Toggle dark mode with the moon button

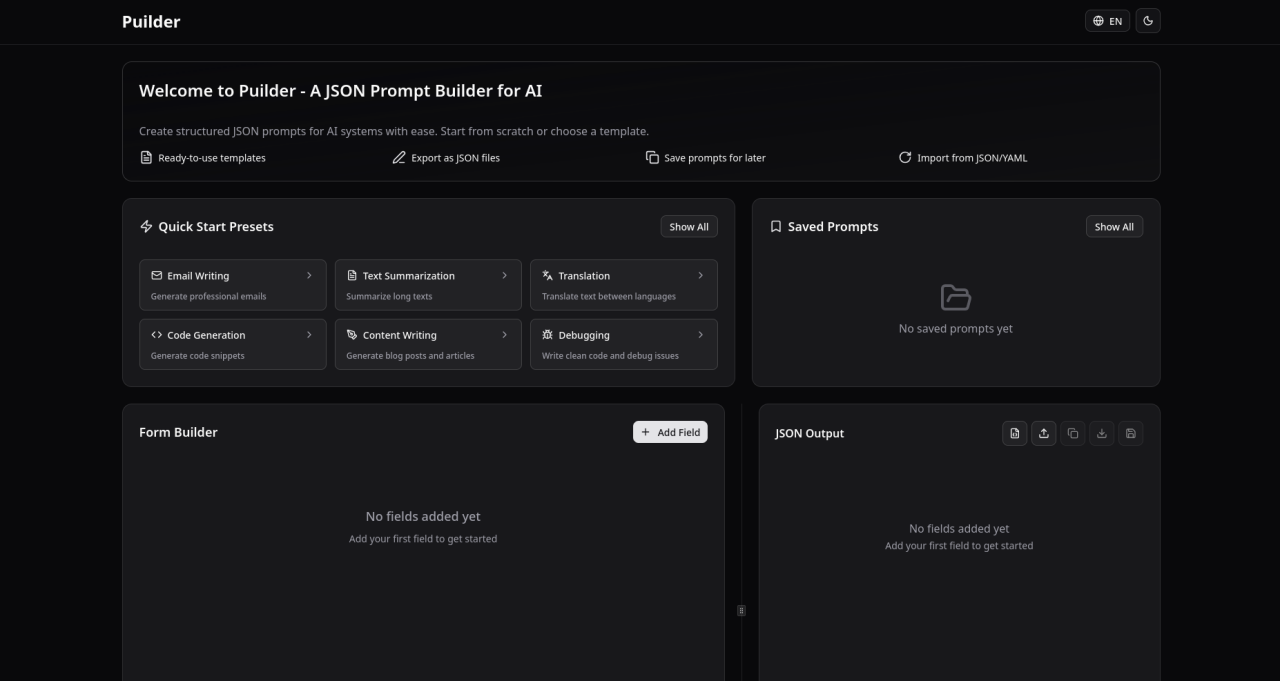(1148, 21)
